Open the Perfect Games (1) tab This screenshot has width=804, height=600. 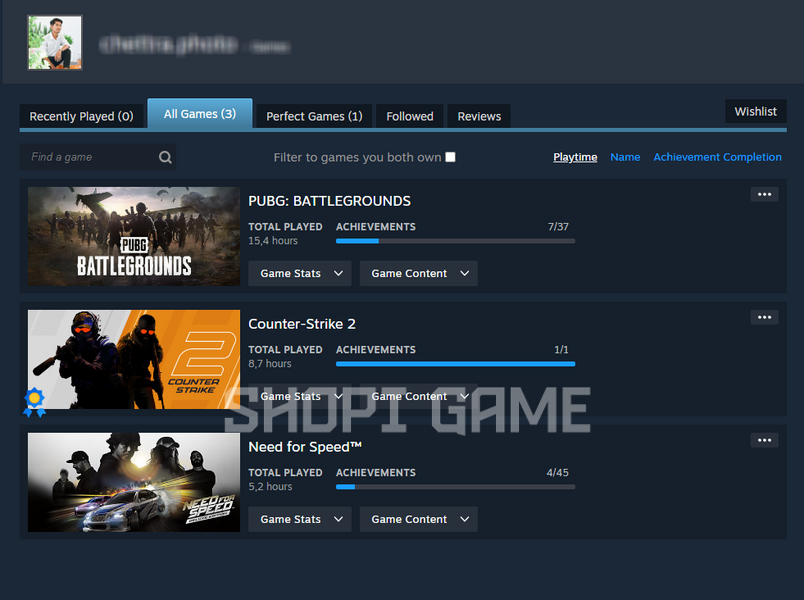pyautogui.click(x=314, y=116)
